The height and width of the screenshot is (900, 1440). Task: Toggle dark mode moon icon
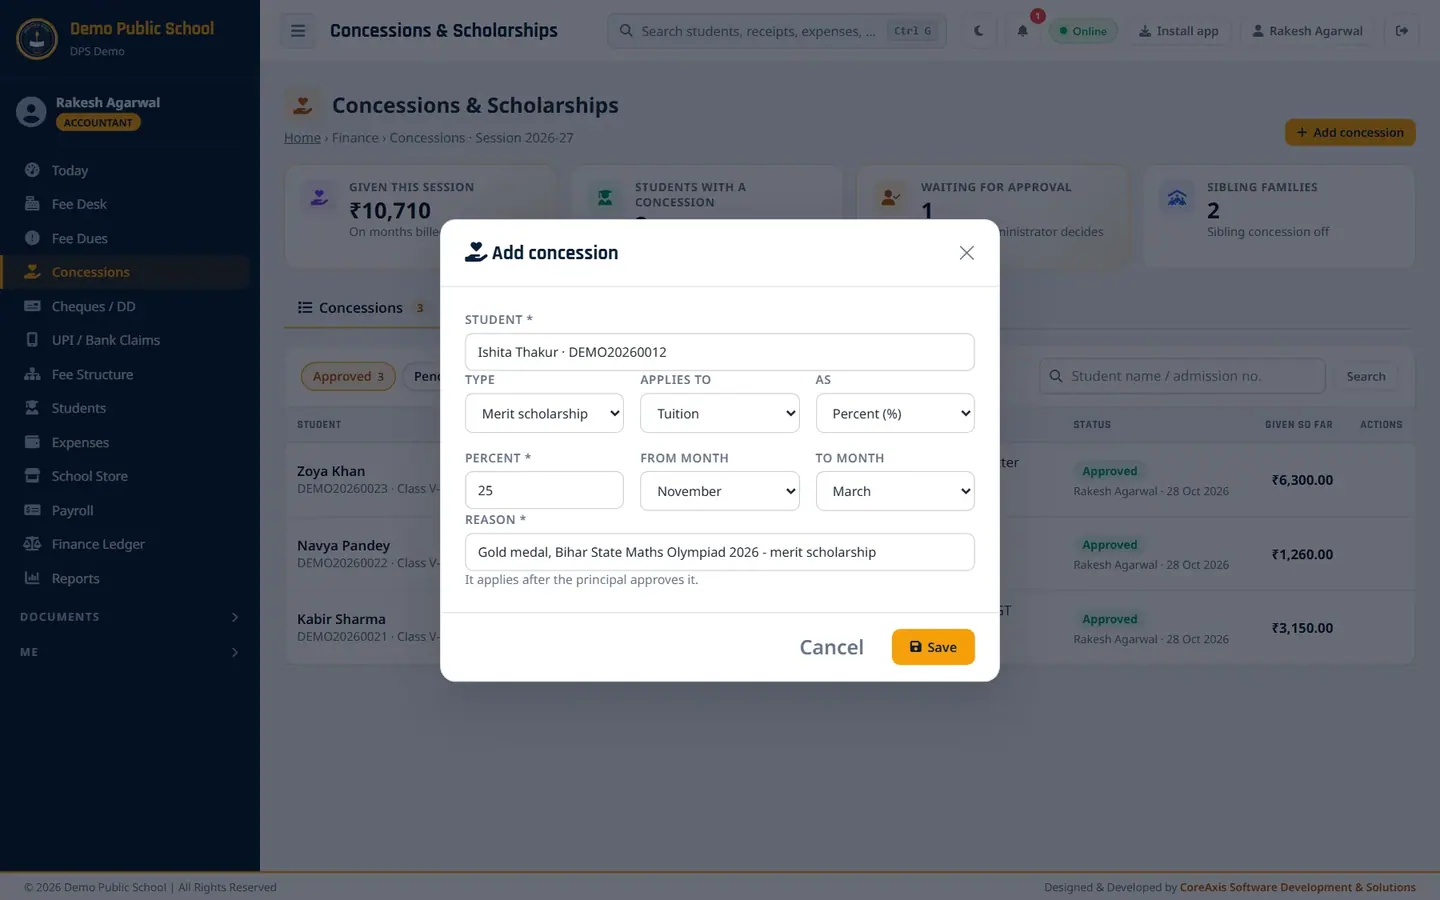[x=978, y=31]
